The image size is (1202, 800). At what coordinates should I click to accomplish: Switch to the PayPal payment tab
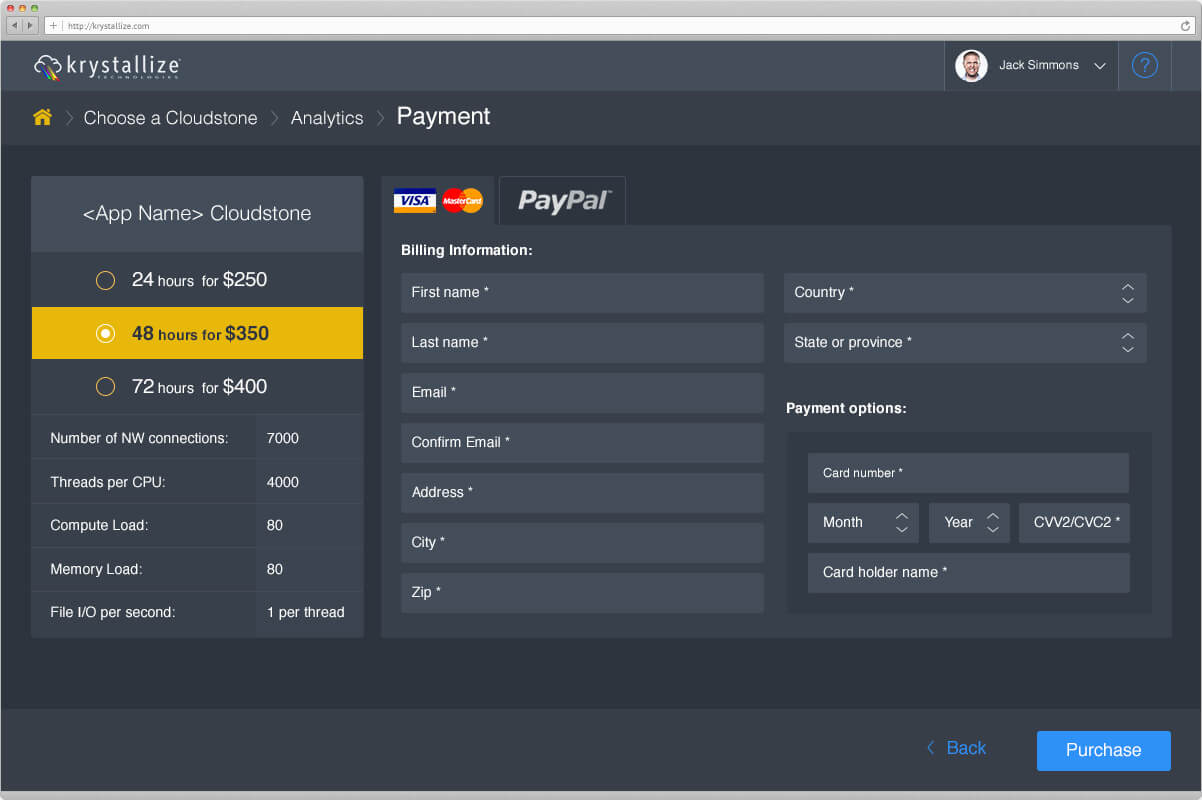tap(563, 201)
